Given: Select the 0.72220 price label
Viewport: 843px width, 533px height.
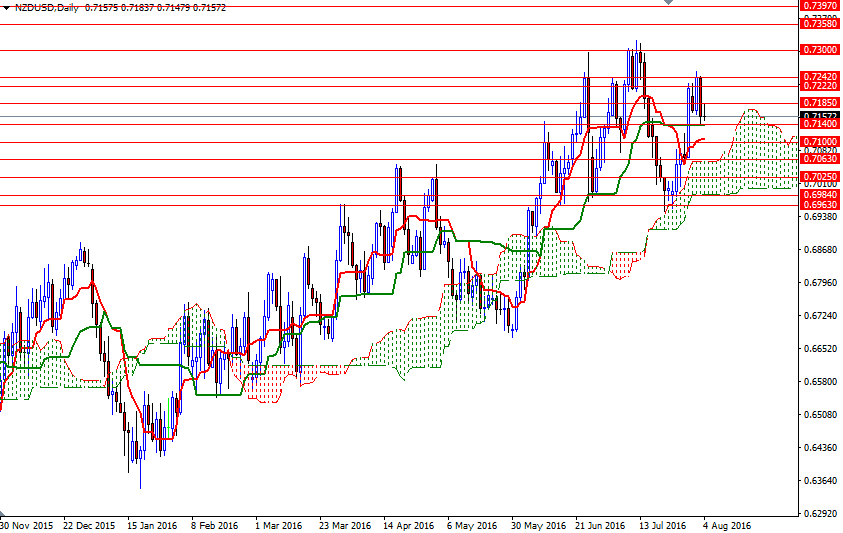Looking at the screenshot, I should coord(820,87).
